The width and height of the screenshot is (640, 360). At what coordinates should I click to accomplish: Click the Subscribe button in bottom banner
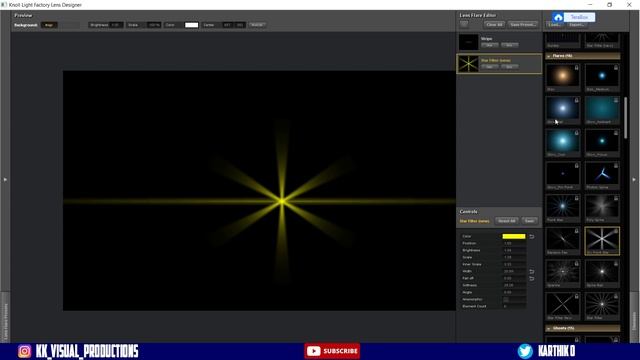332,351
